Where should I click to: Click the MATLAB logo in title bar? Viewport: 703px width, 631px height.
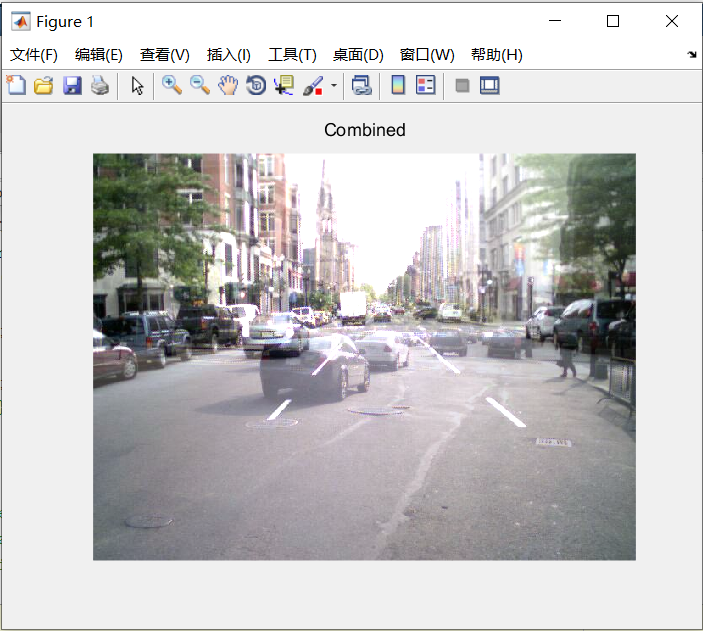click(x=21, y=21)
